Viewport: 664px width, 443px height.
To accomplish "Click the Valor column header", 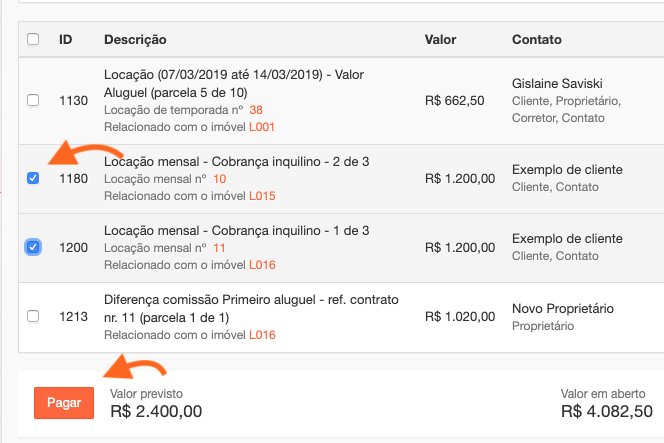I will (x=441, y=40).
